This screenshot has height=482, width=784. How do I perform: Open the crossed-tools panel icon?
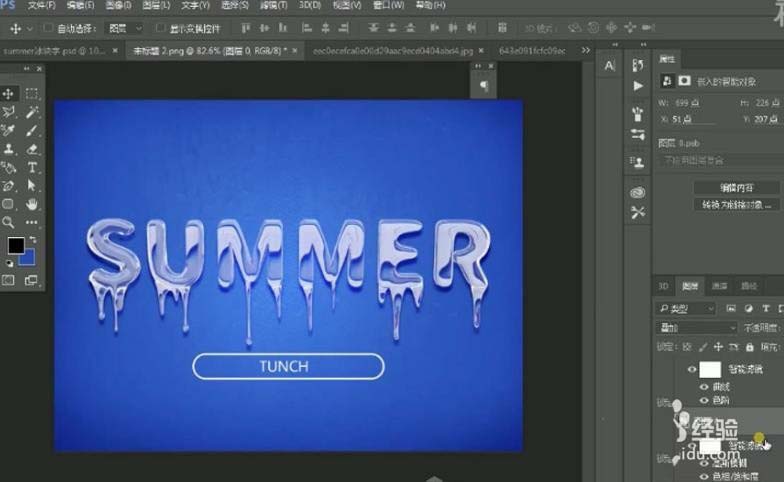pos(638,213)
